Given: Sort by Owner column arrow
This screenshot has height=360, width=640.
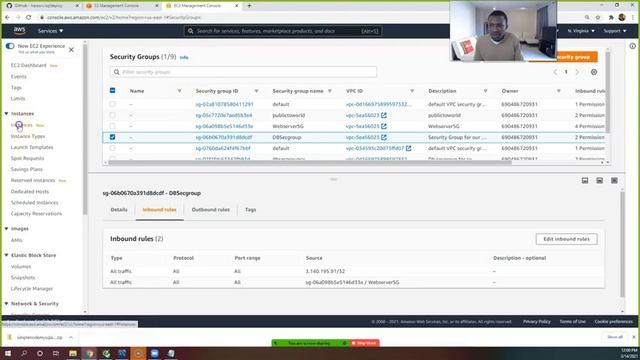Looking at the screenshot, I should [558, 91].
